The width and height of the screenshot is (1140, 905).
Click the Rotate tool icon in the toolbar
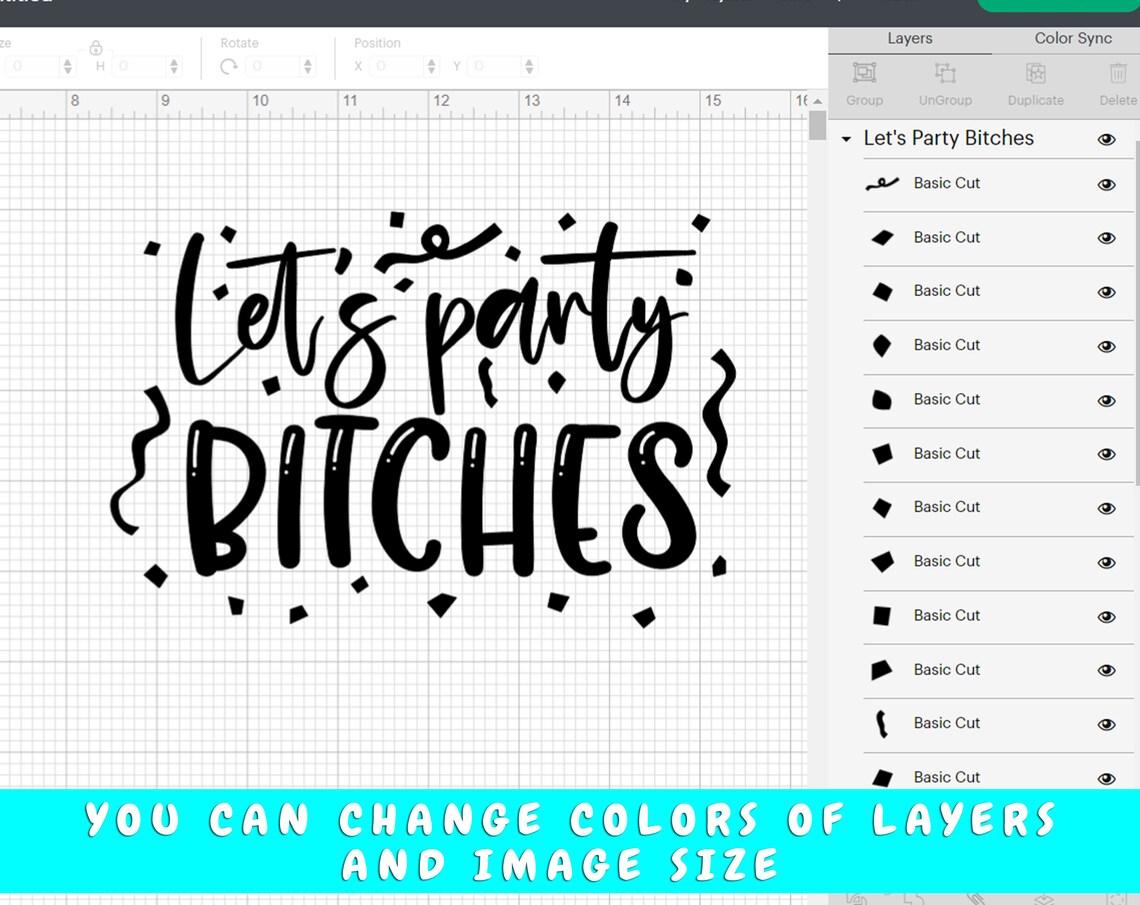tap(228, 66)
